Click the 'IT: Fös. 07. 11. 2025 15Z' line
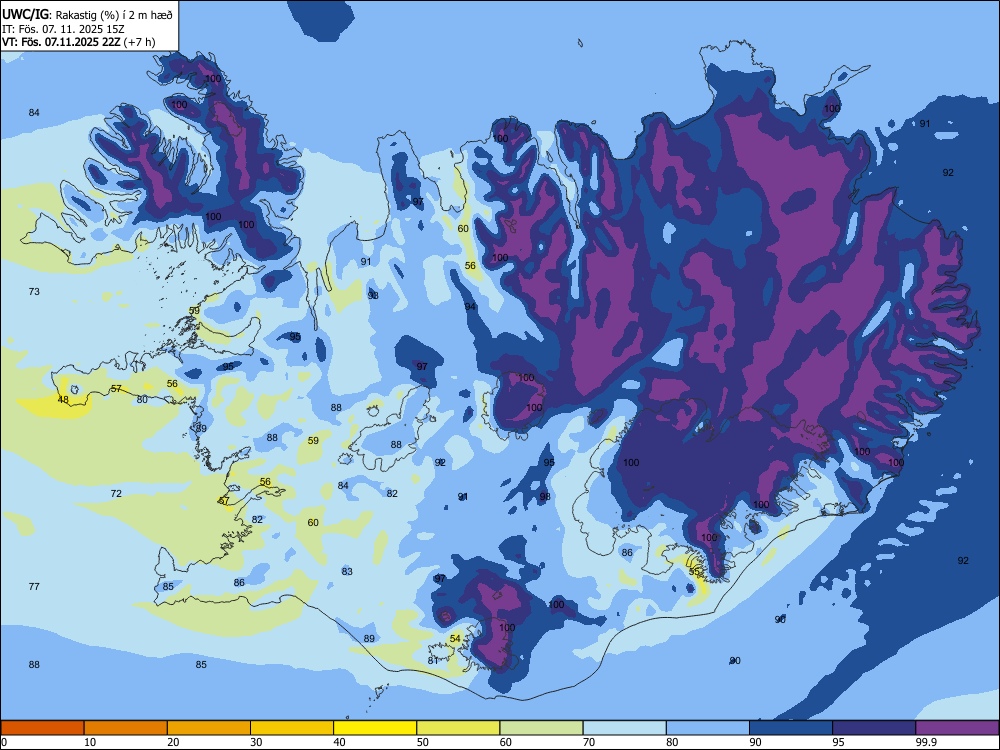Image resolution: width=1000 pixels, height=750 pixels. pyautogui.click(x=63, y=29)
